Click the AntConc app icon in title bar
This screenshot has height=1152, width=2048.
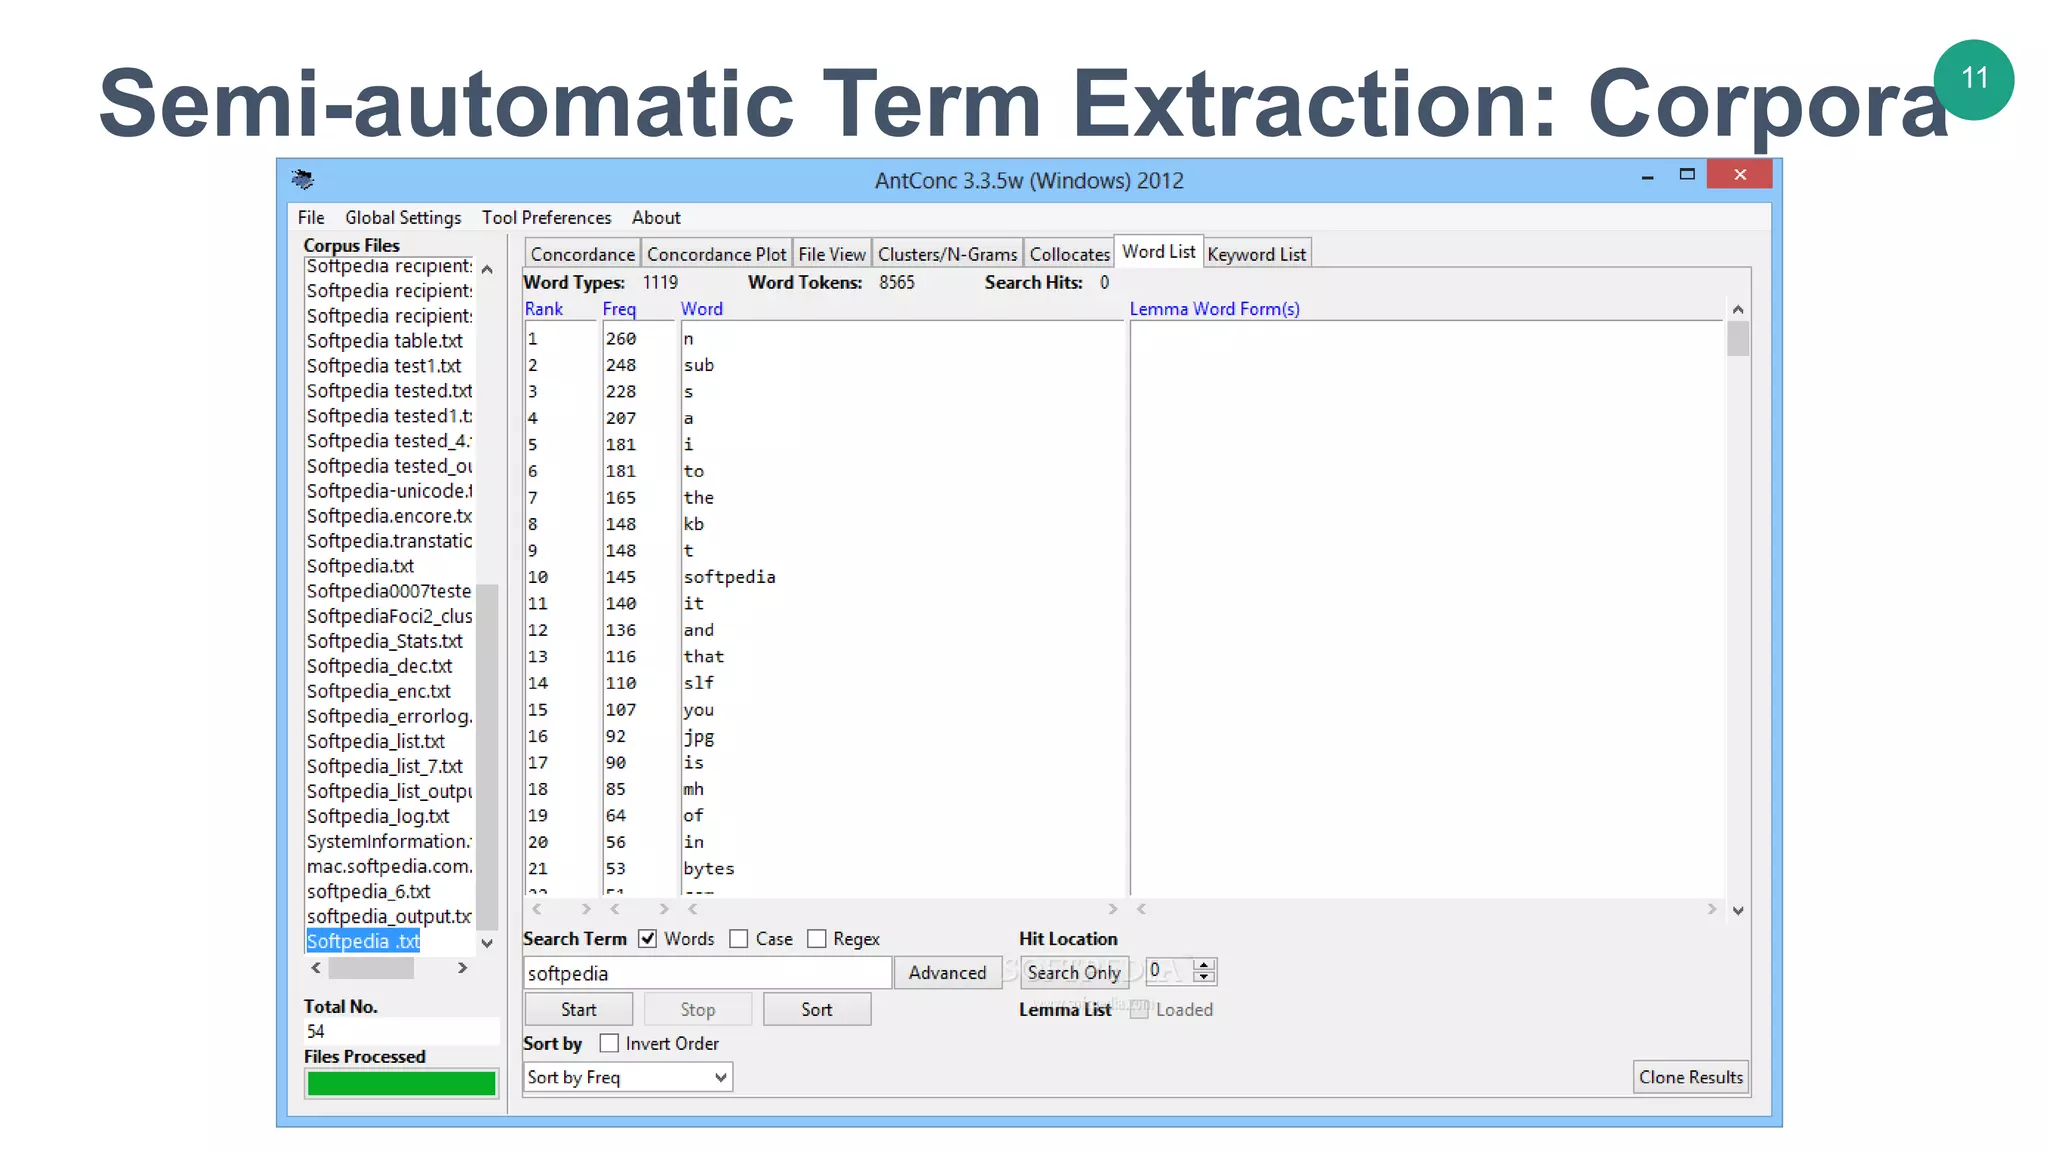[302, 179]
